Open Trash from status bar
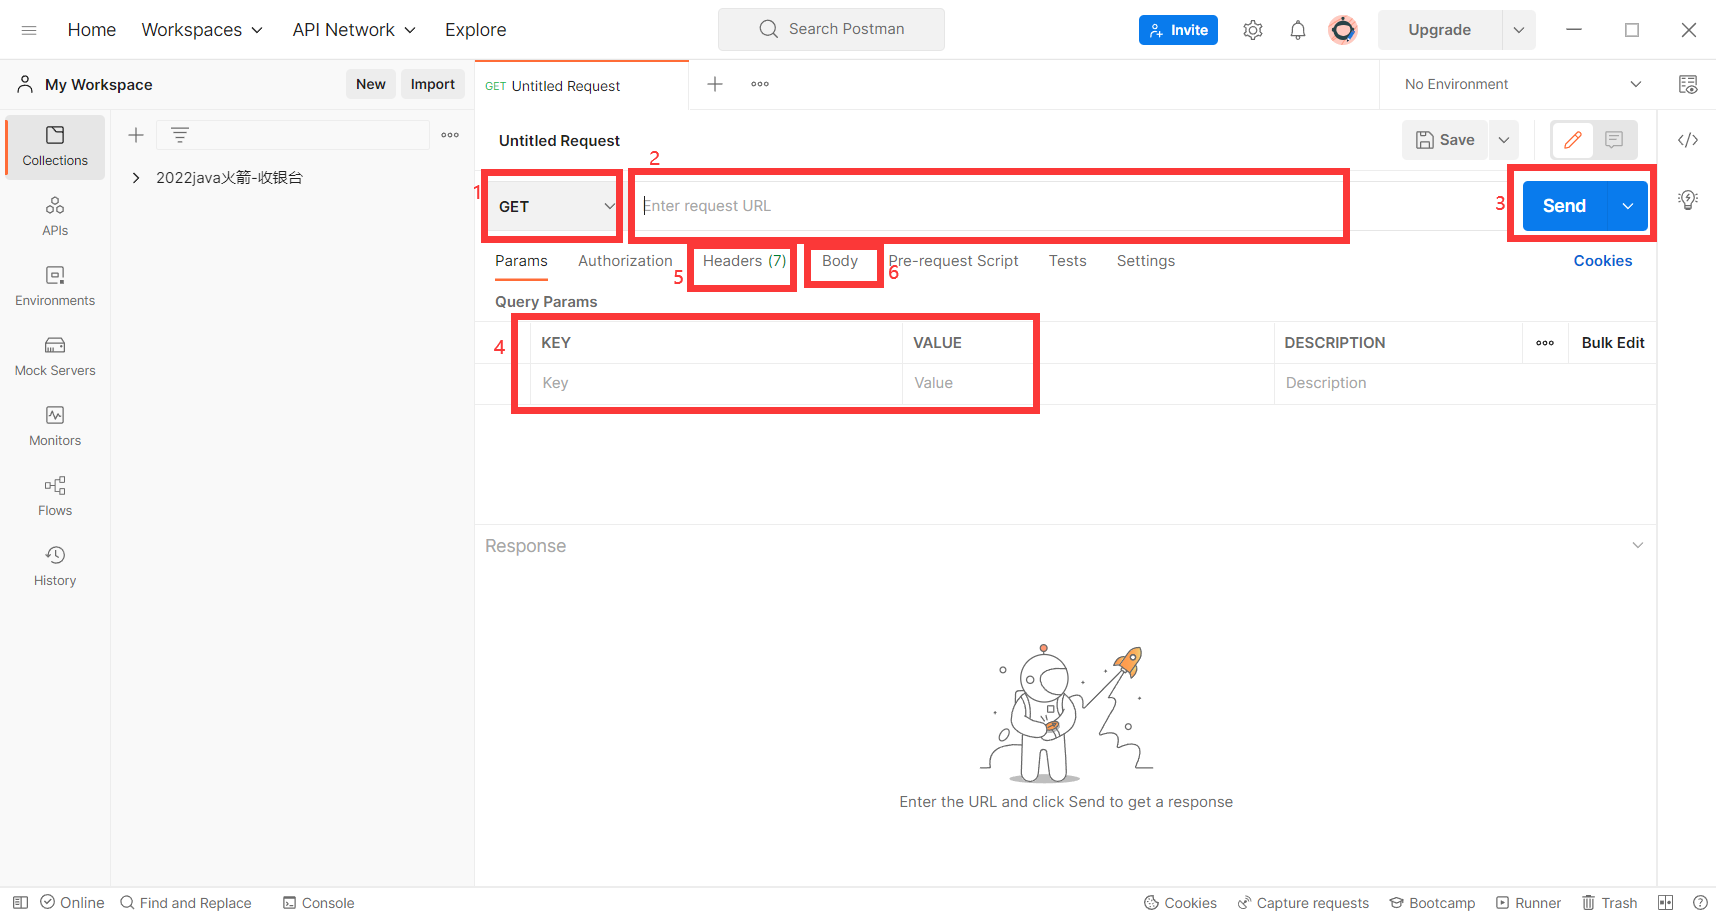This screenshot has height=916, width=1716. 1610,902
